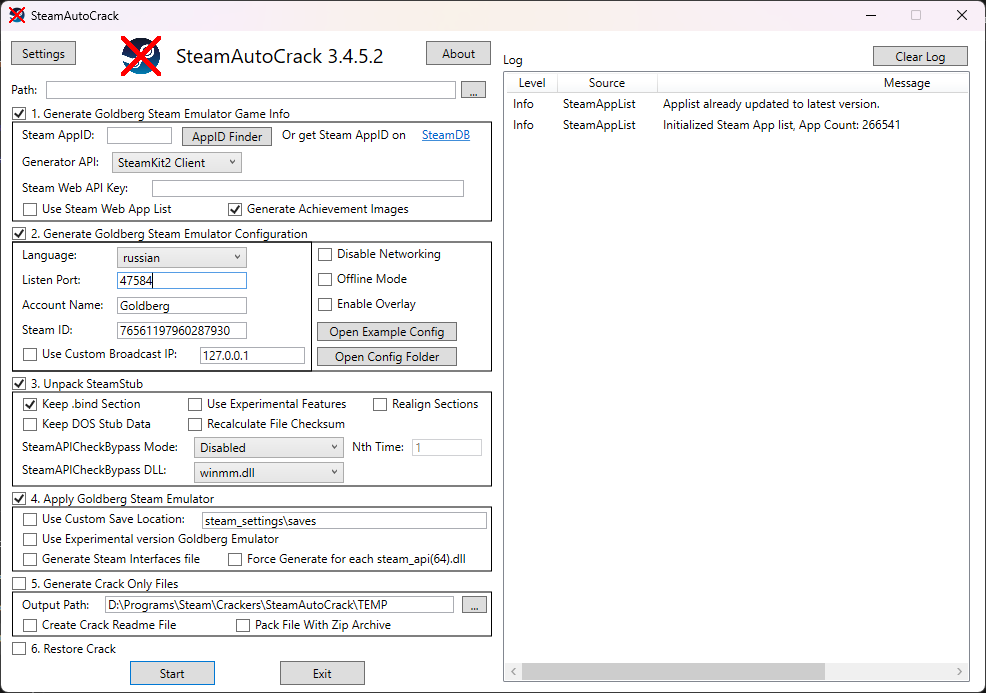Image resolution: width=986 pixels, height=693 pixels.
Task: Clear the log with Clear Log button
Action: pos(920,56)
